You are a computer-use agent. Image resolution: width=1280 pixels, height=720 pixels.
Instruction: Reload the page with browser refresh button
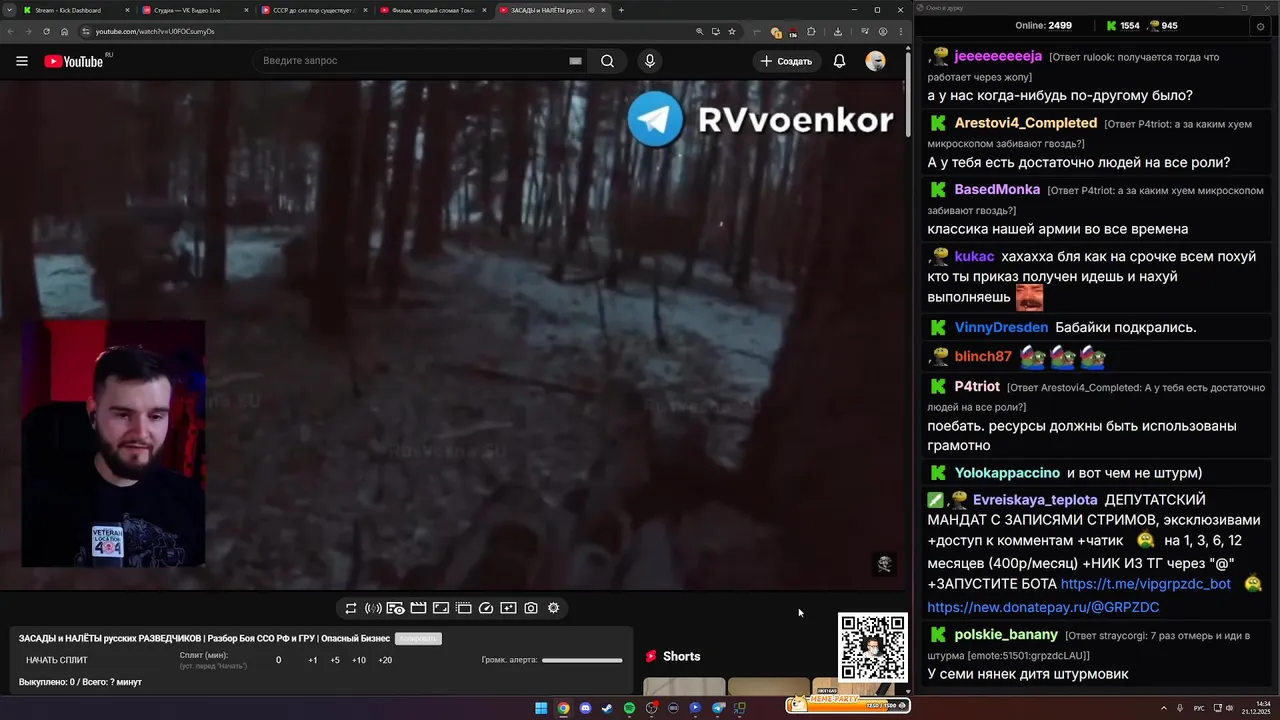coord(47,31)
